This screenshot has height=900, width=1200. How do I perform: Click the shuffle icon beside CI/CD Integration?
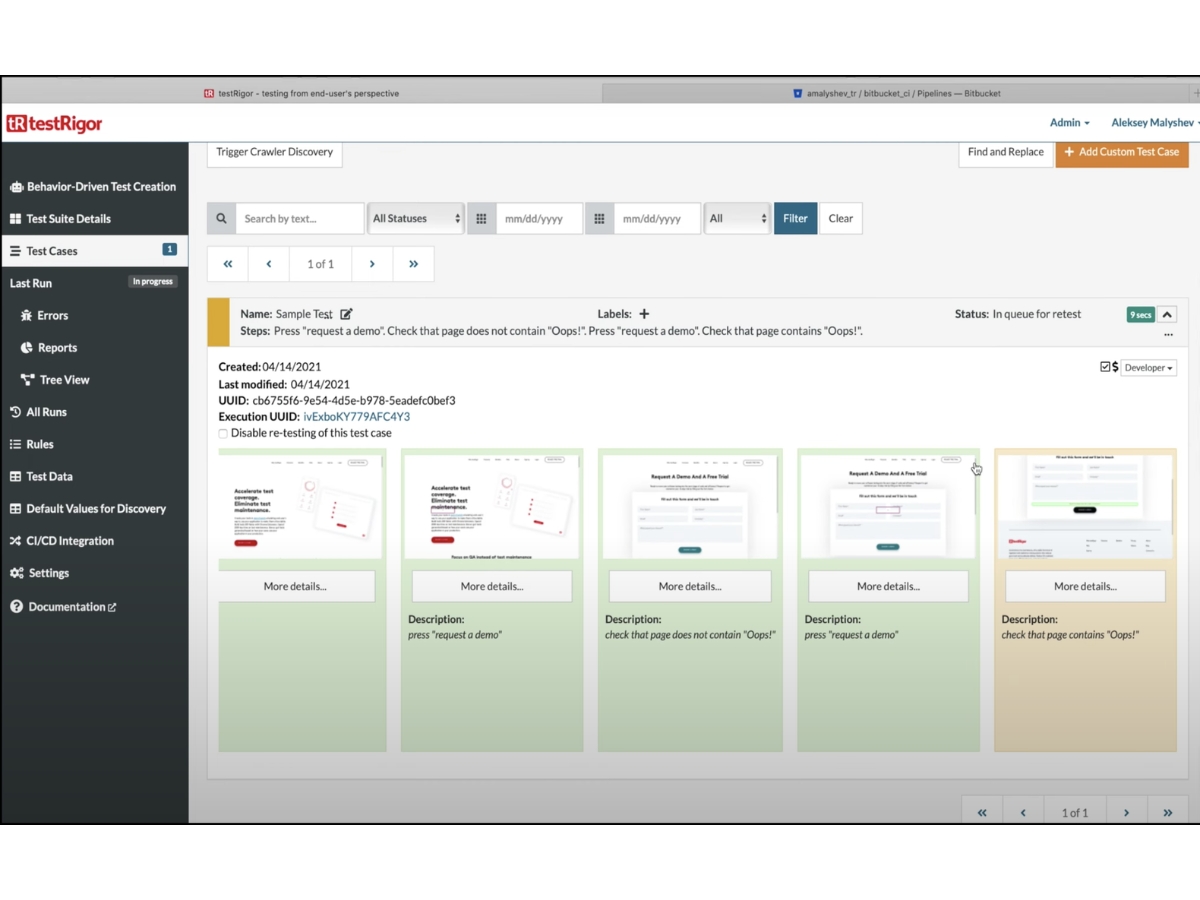(x=16, y=541)
